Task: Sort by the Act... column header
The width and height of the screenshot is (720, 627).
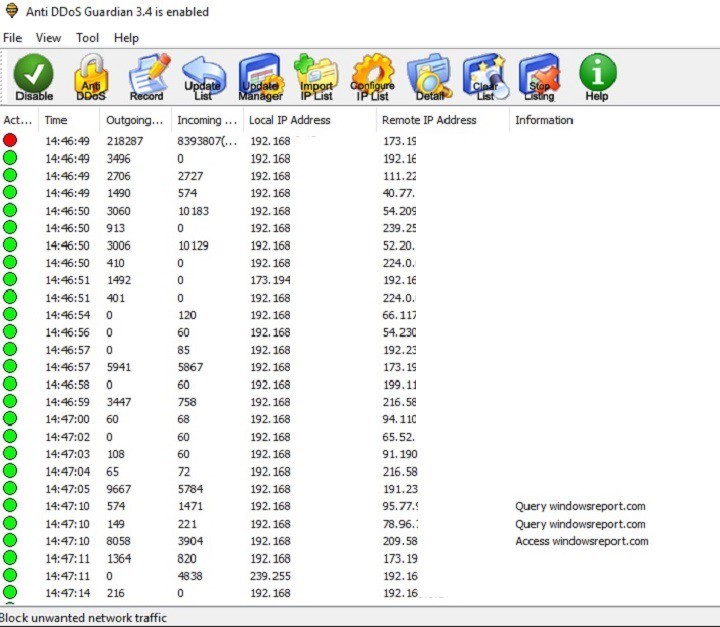Action: pyautogui.click(x=18, y=120)
